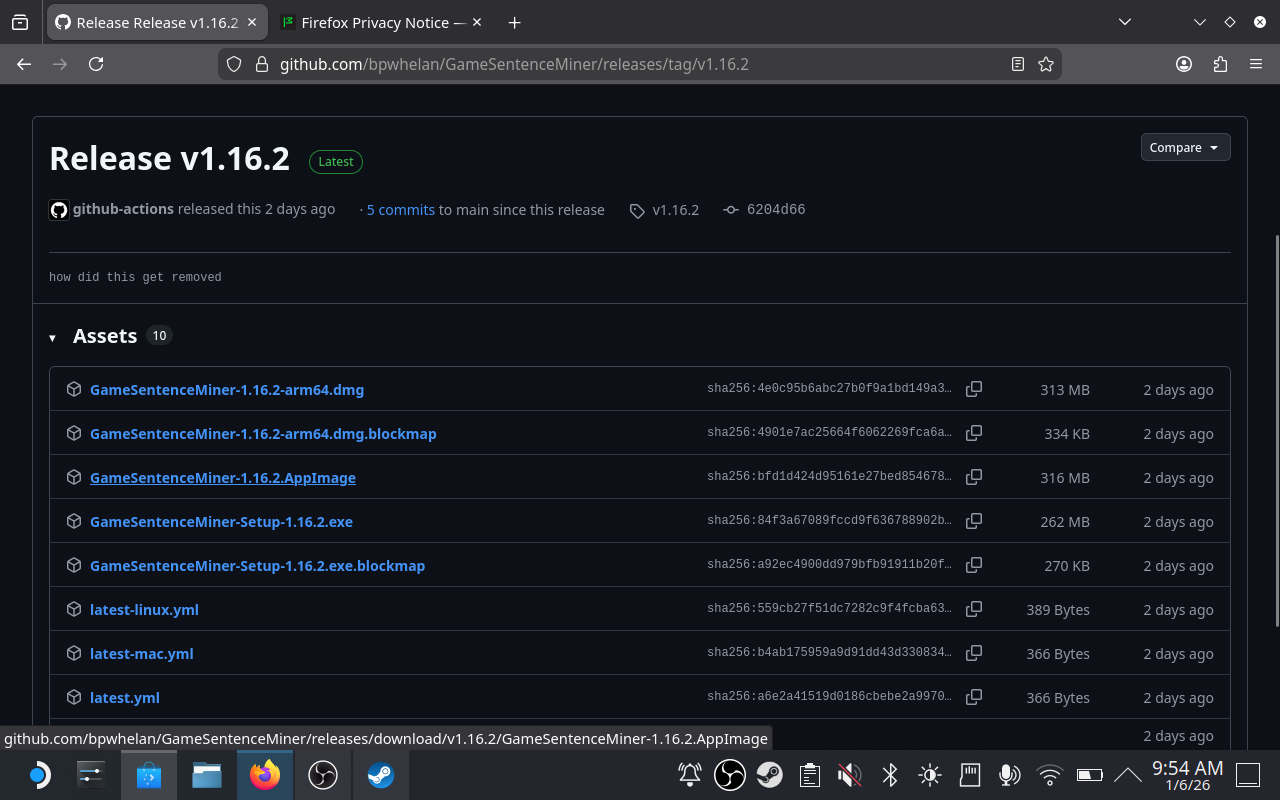Viewport: 1280px width, 800px height.
Task: Launch OBS Studio from the taskbar
Action: click(x=322, y=775)
